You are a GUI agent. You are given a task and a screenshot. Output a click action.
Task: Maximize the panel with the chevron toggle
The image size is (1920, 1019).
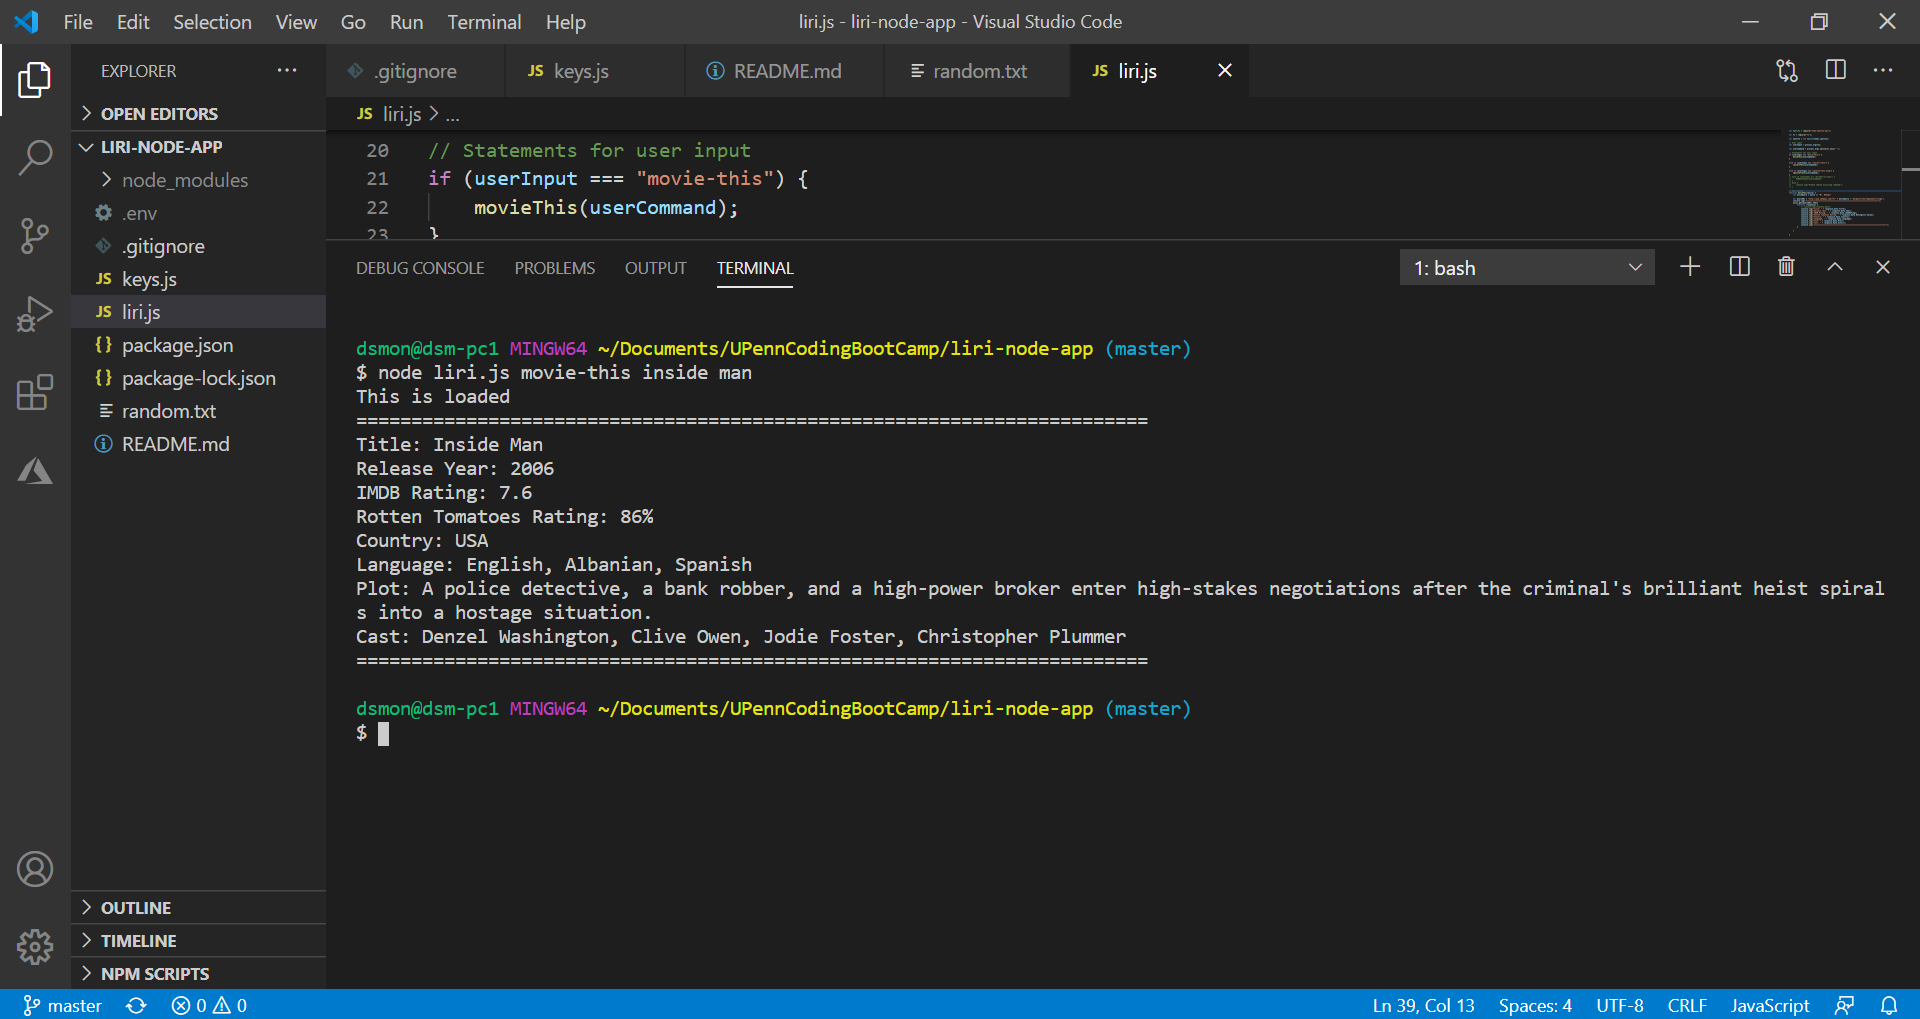tap(1835, 267)
